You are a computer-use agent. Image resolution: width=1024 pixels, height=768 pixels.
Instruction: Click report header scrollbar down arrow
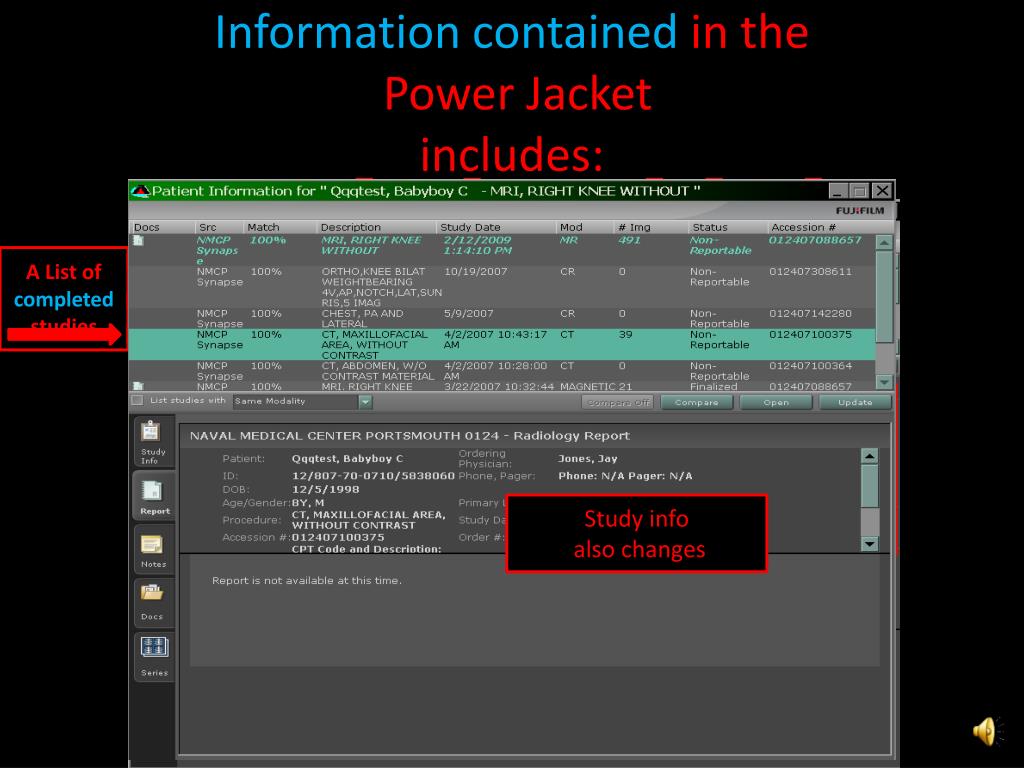click(x=869, y=543)
